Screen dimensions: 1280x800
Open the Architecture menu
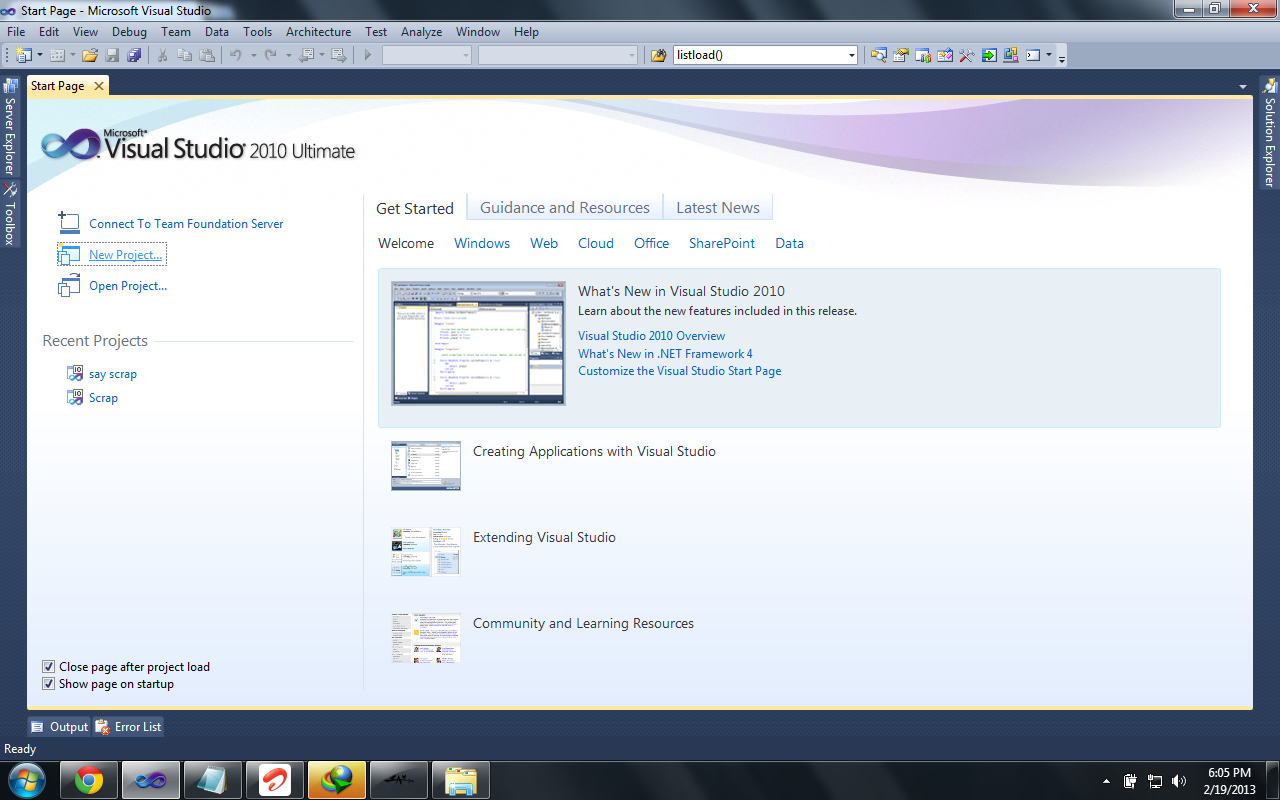(x=319, y=32)
